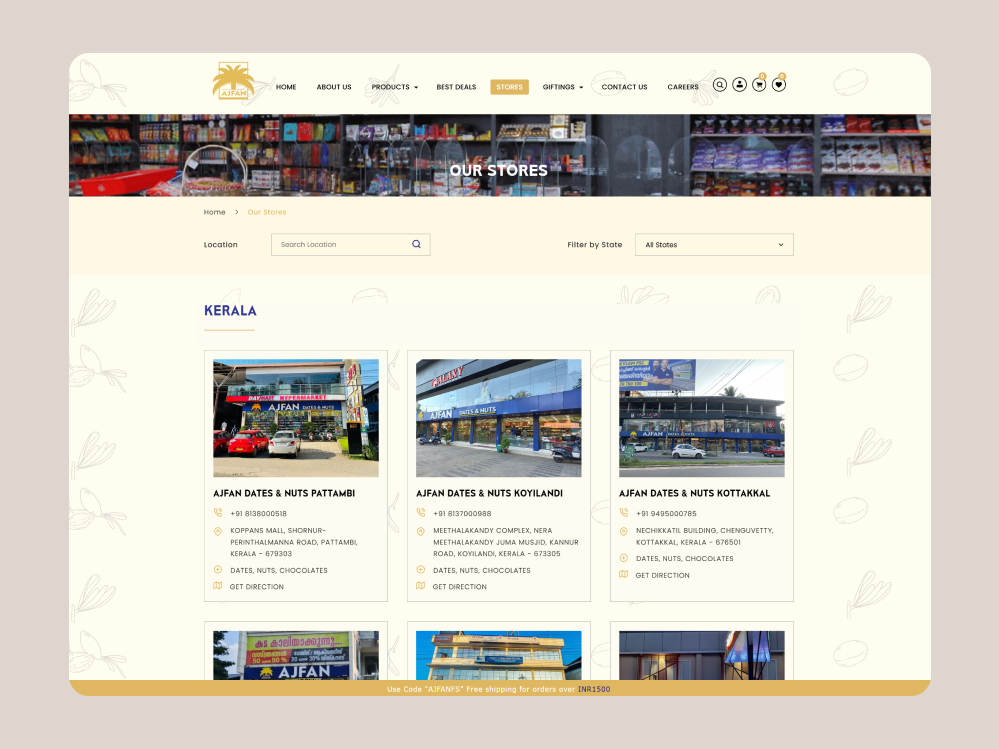This screenshot has width=999, height=749.
Task: Click the Kerala section heading
Action: click(230, 311)
